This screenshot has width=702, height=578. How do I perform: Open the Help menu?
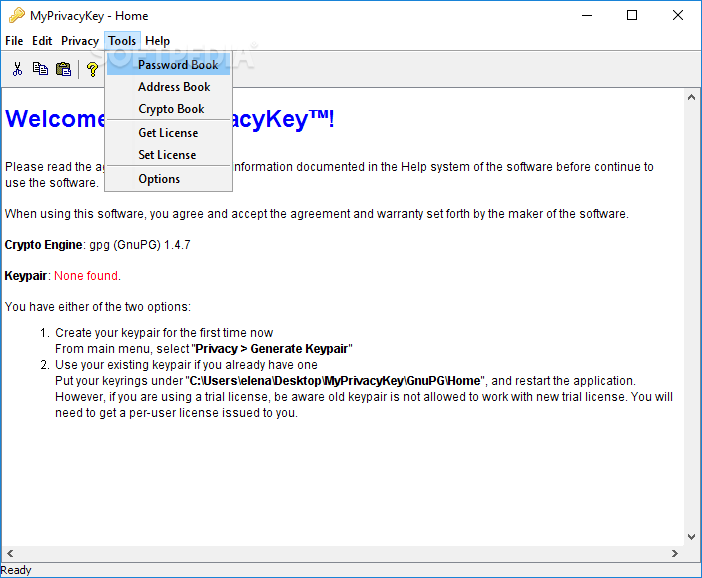pos(157,41)
